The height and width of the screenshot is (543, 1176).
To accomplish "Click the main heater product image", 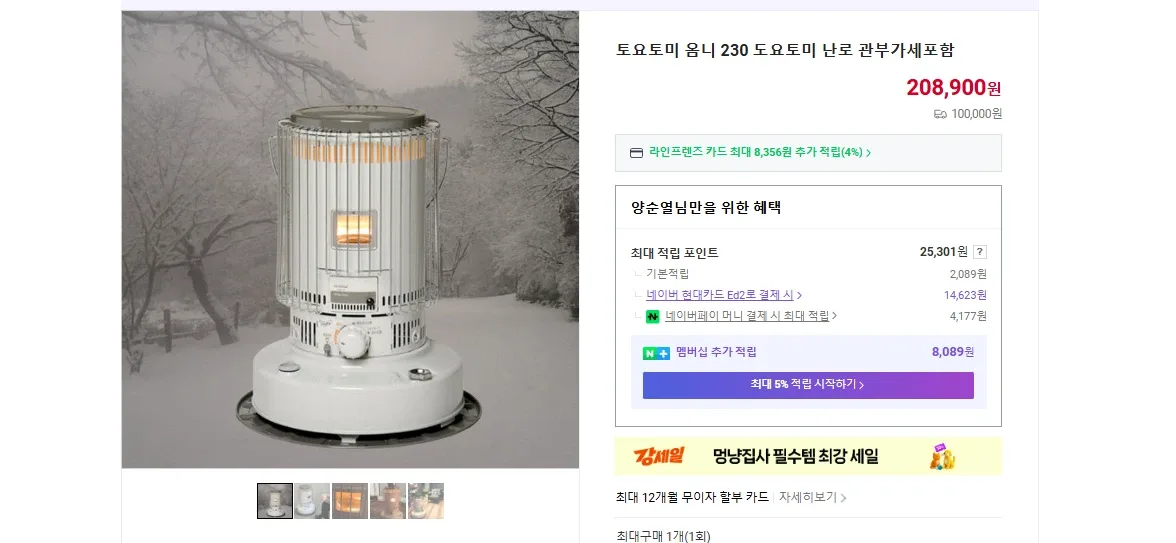I will tap(350, 239).
